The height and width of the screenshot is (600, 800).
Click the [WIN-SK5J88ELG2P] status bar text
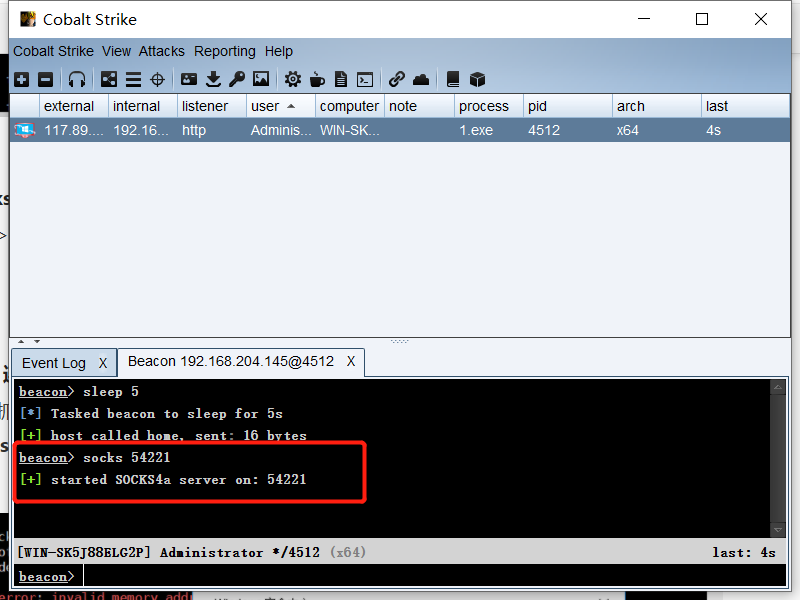click(x=84, y=553)
